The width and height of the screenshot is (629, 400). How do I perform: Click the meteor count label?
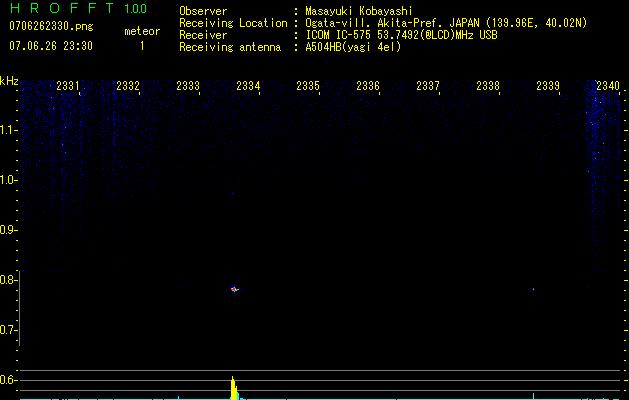[142, 31]
